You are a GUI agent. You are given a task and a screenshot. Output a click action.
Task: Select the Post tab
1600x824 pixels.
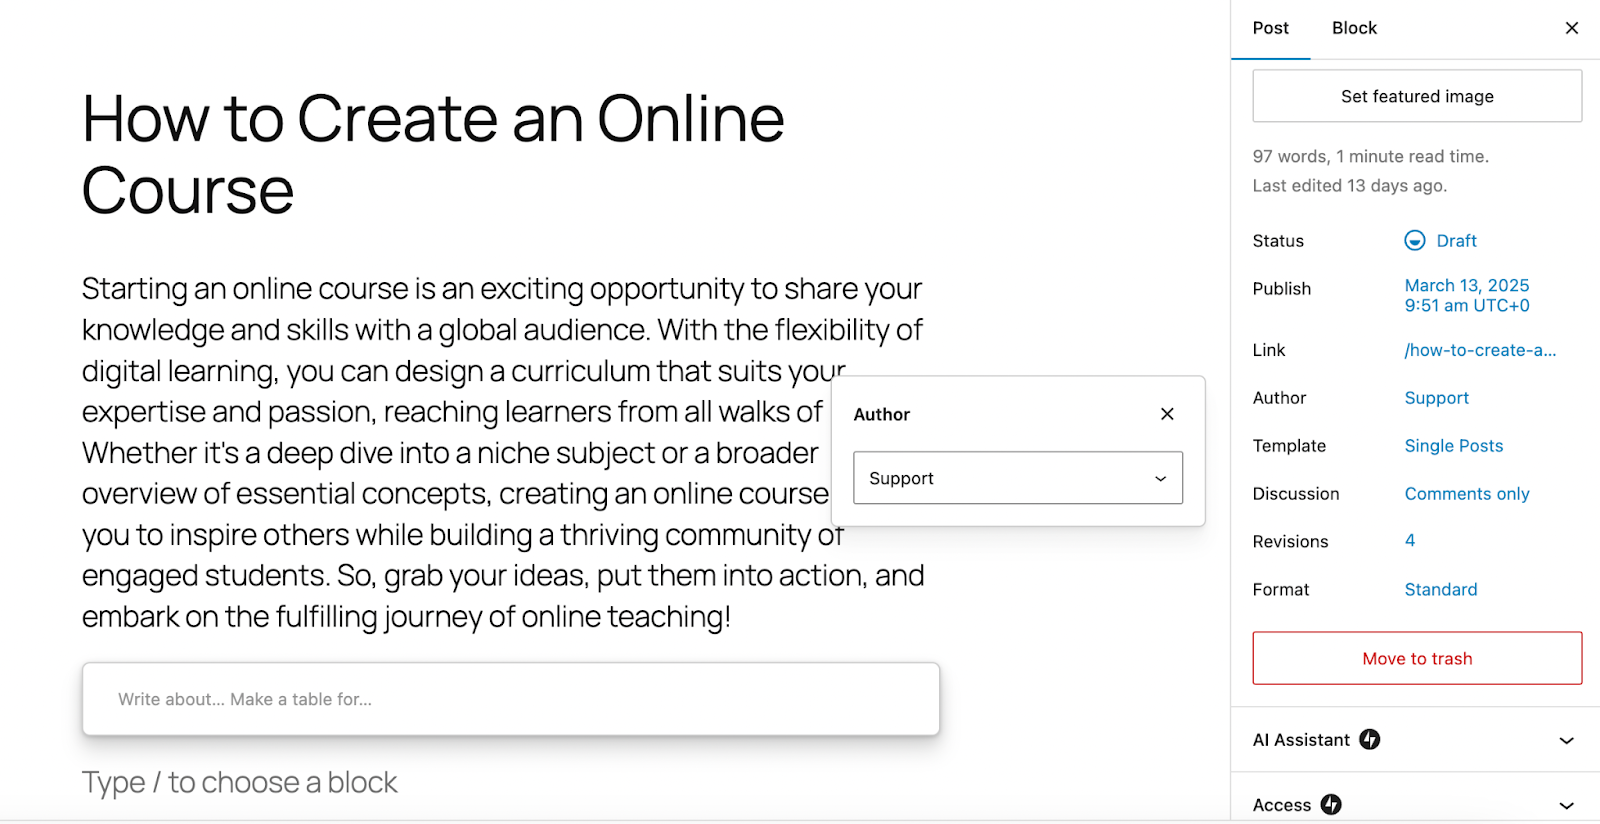tap(1270, 28)
